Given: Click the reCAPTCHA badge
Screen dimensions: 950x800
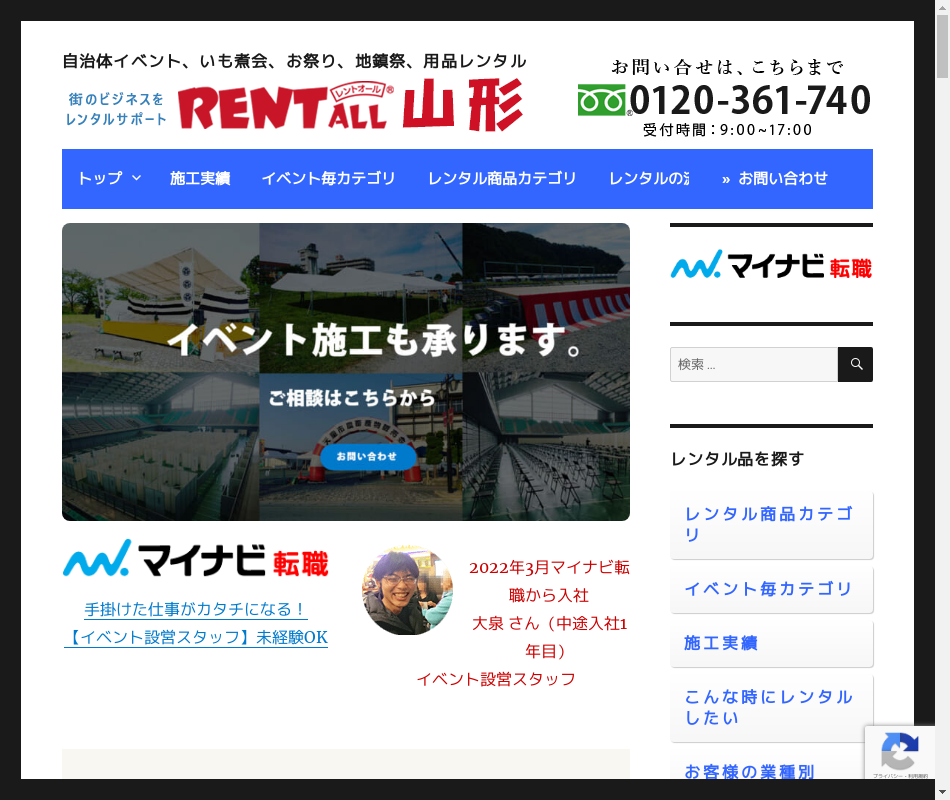Looking at the screenshot, I should (899, 752).
